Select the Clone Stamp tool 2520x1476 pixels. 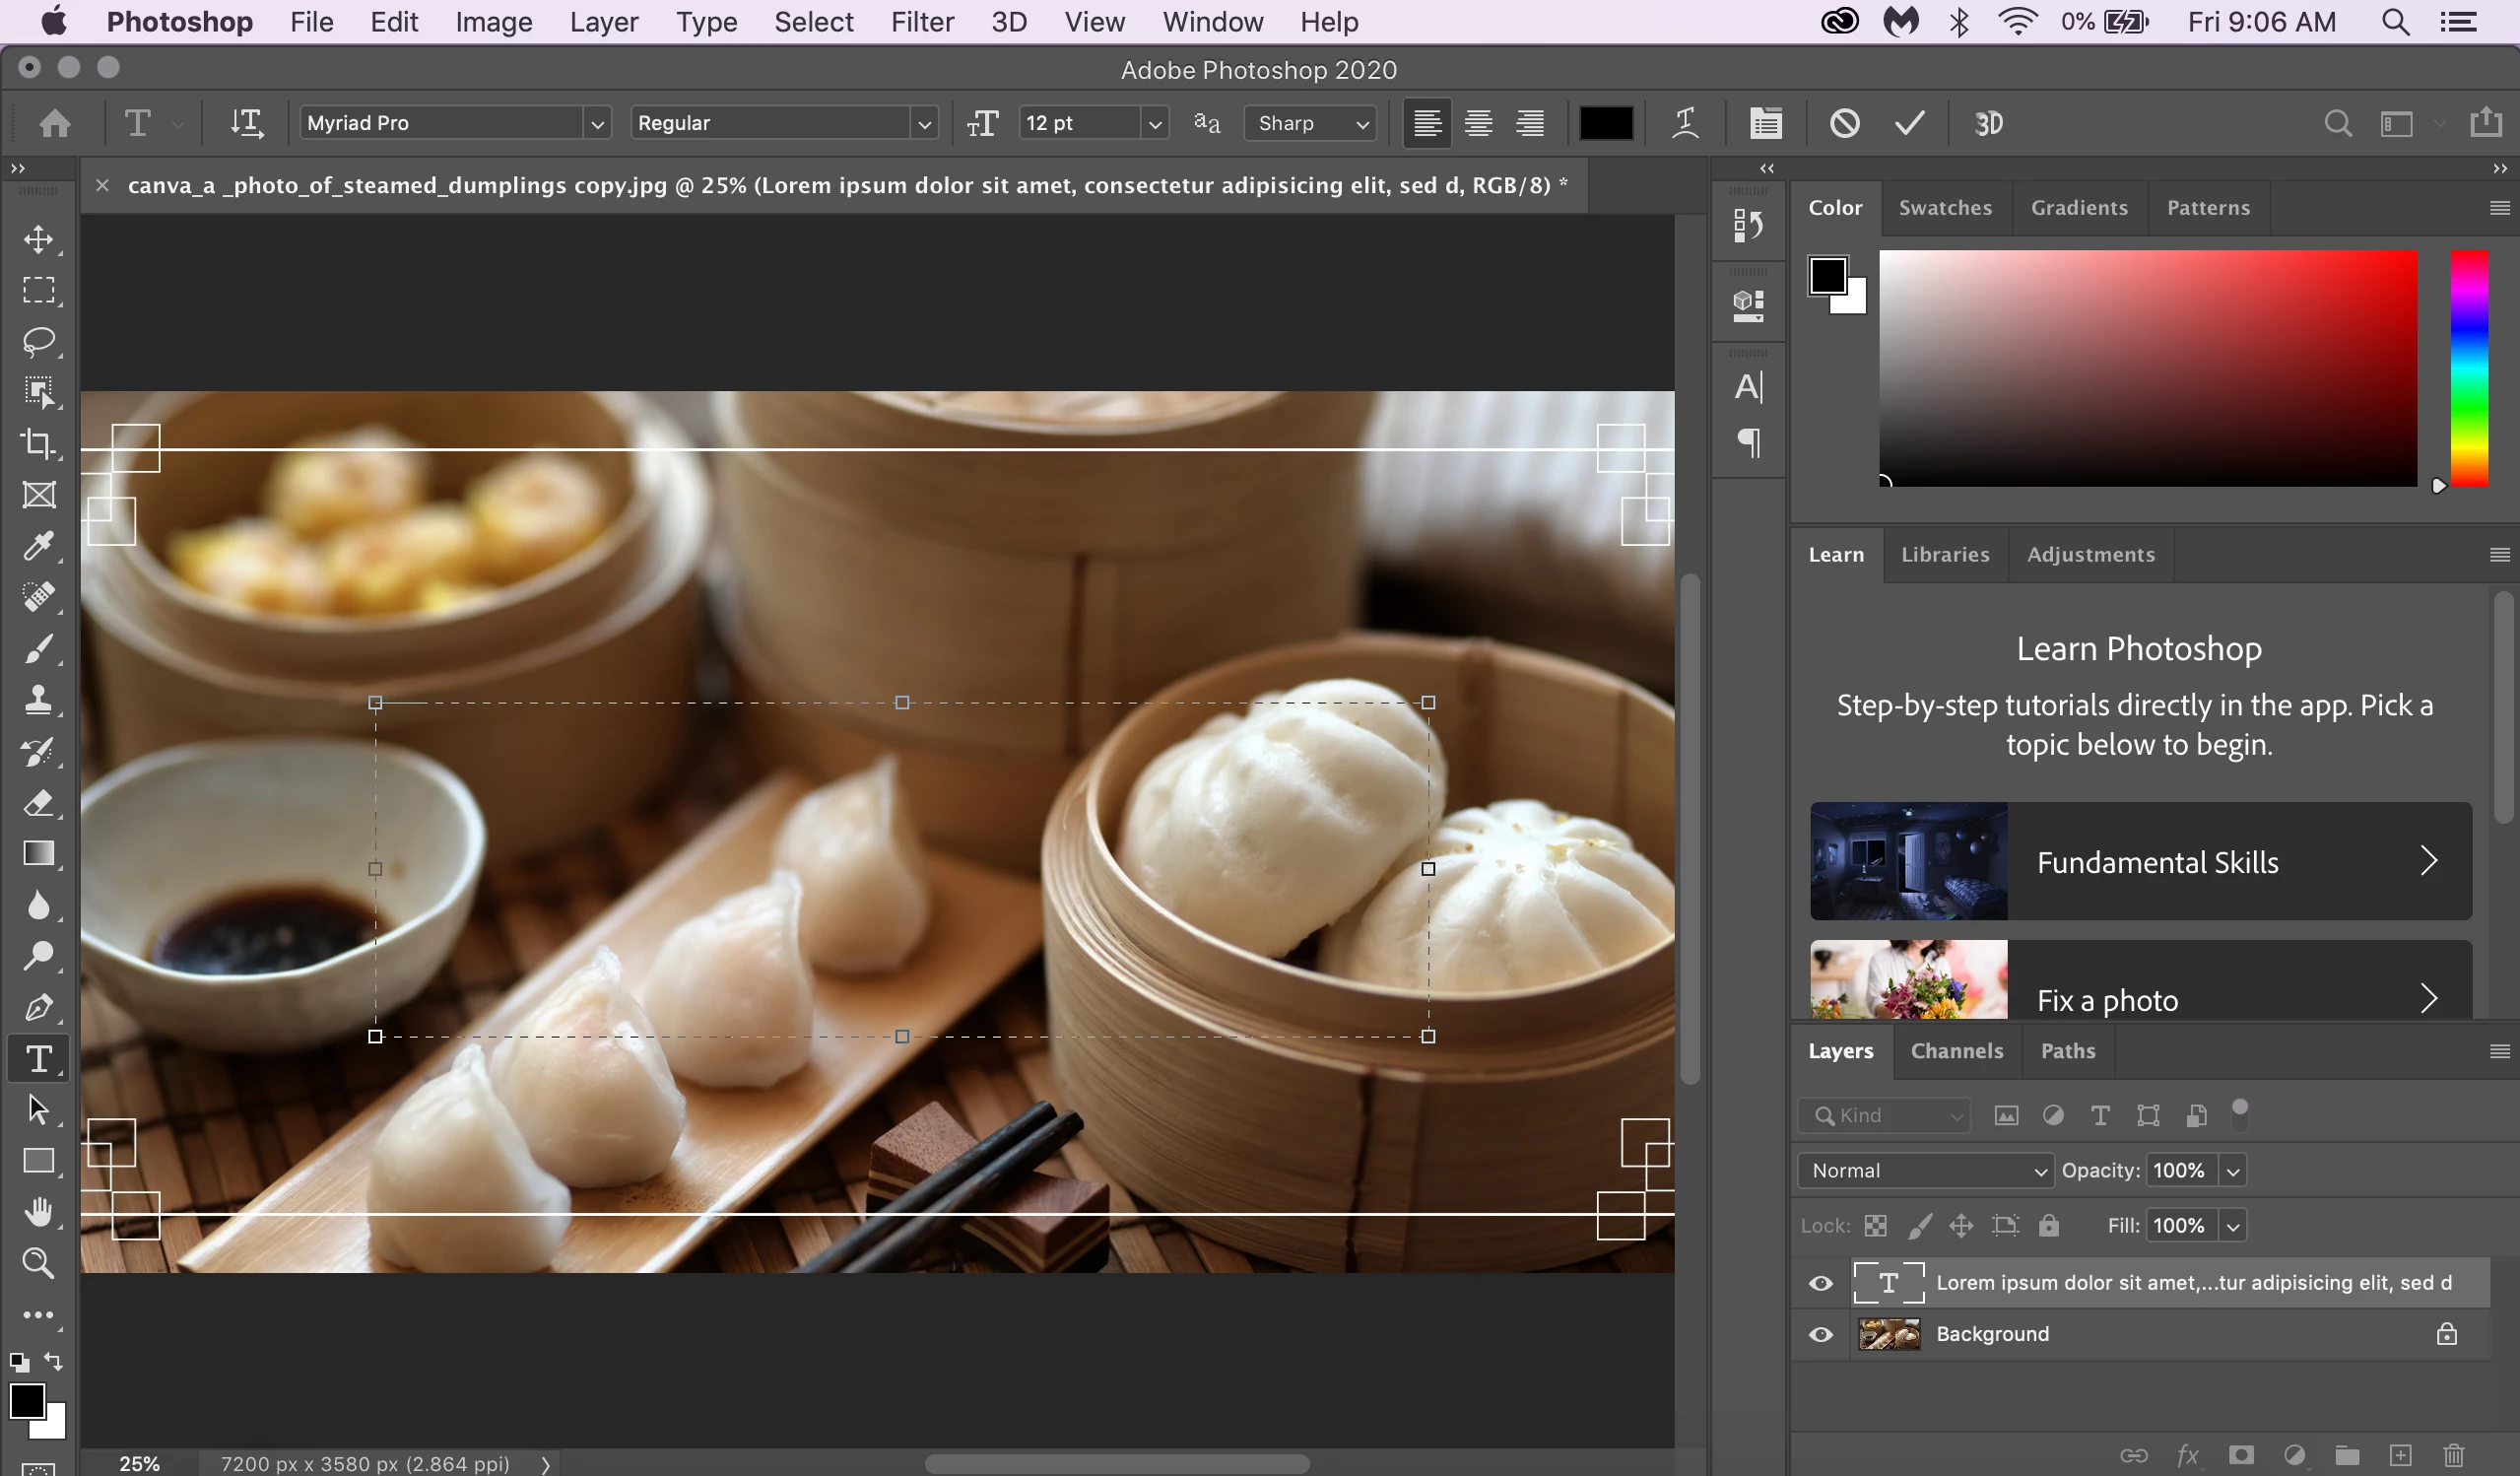[39, 699]
